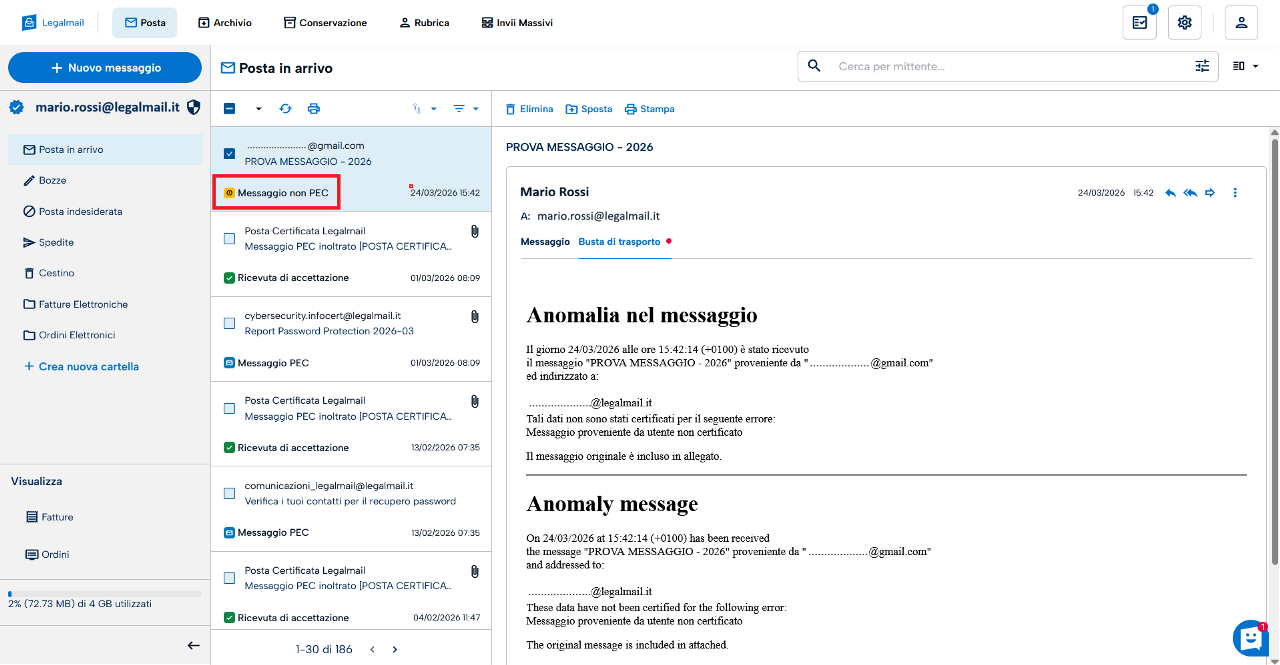This screenshot has height=665, width=1280.
Task: Click the refresh icon in the message list toolbar
Action: (x=285, y=109)
